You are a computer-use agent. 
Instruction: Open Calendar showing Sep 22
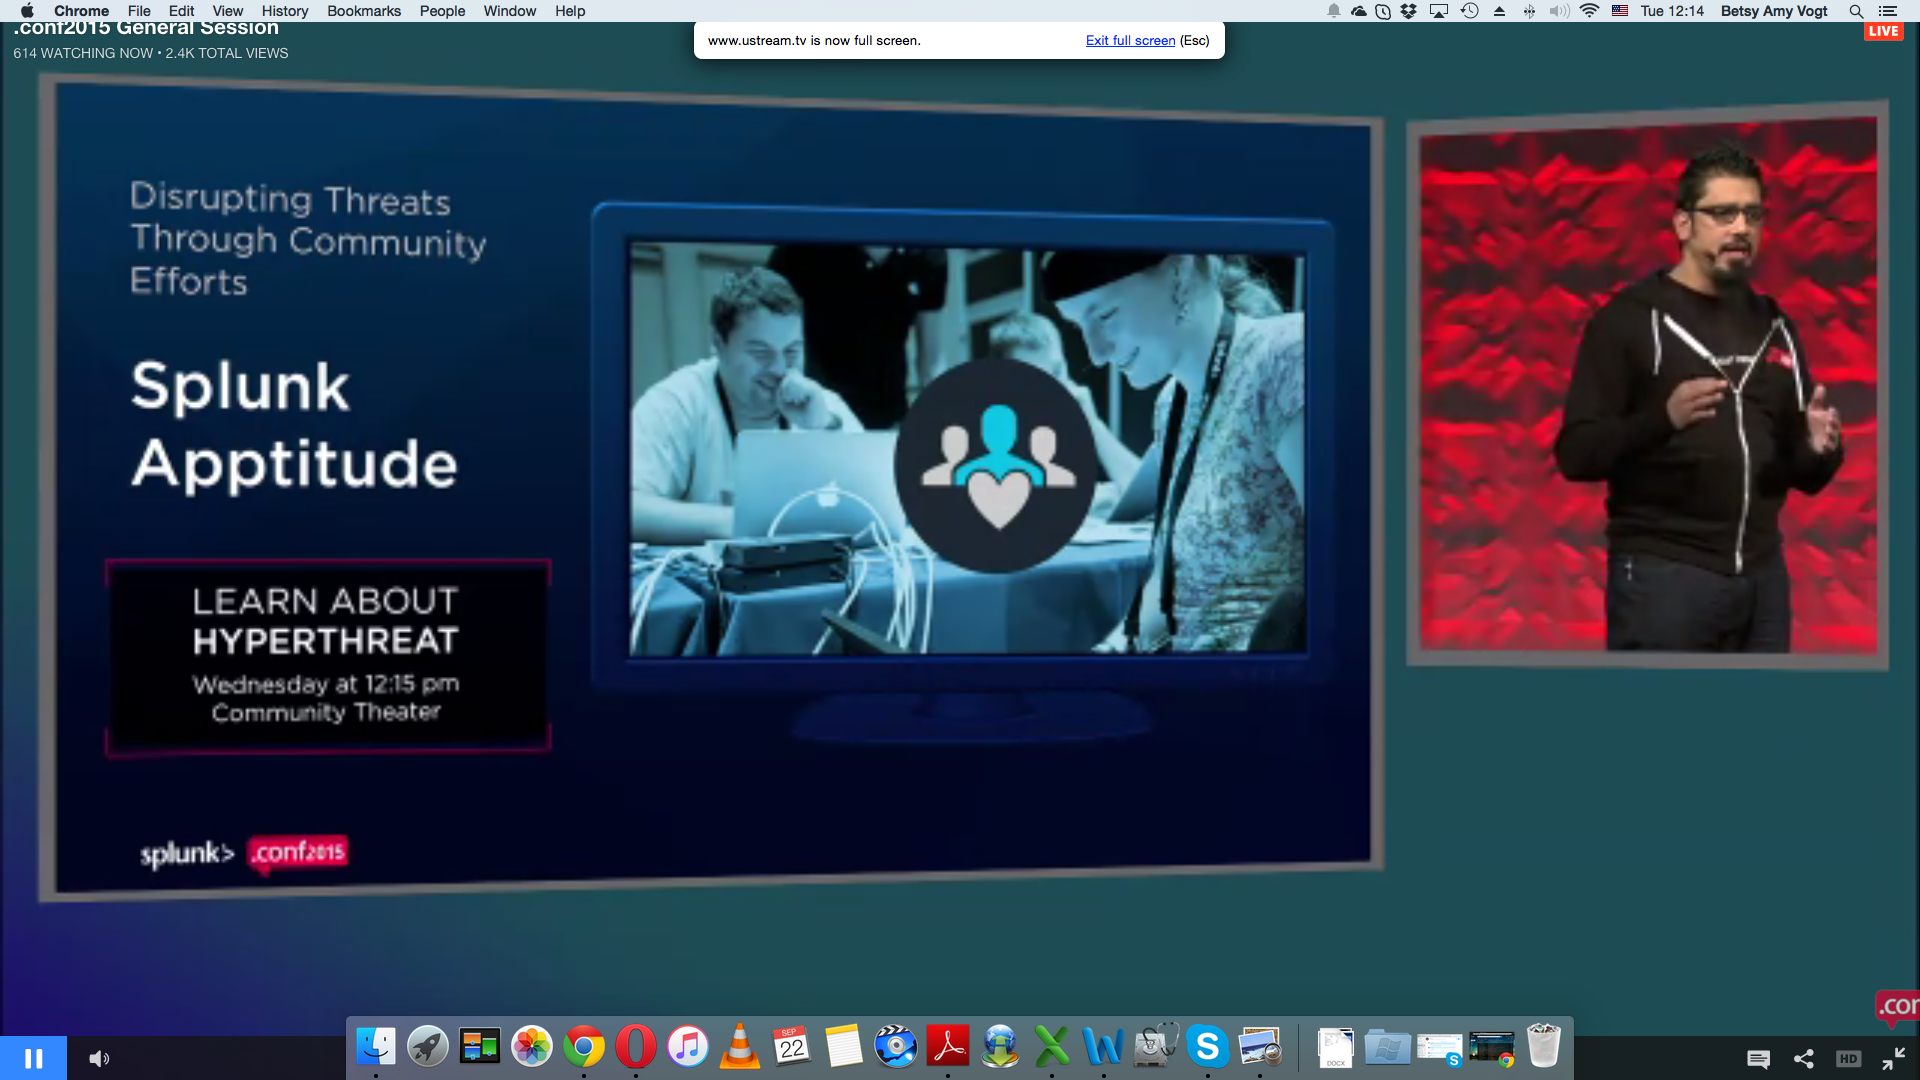click(792, 1047)
